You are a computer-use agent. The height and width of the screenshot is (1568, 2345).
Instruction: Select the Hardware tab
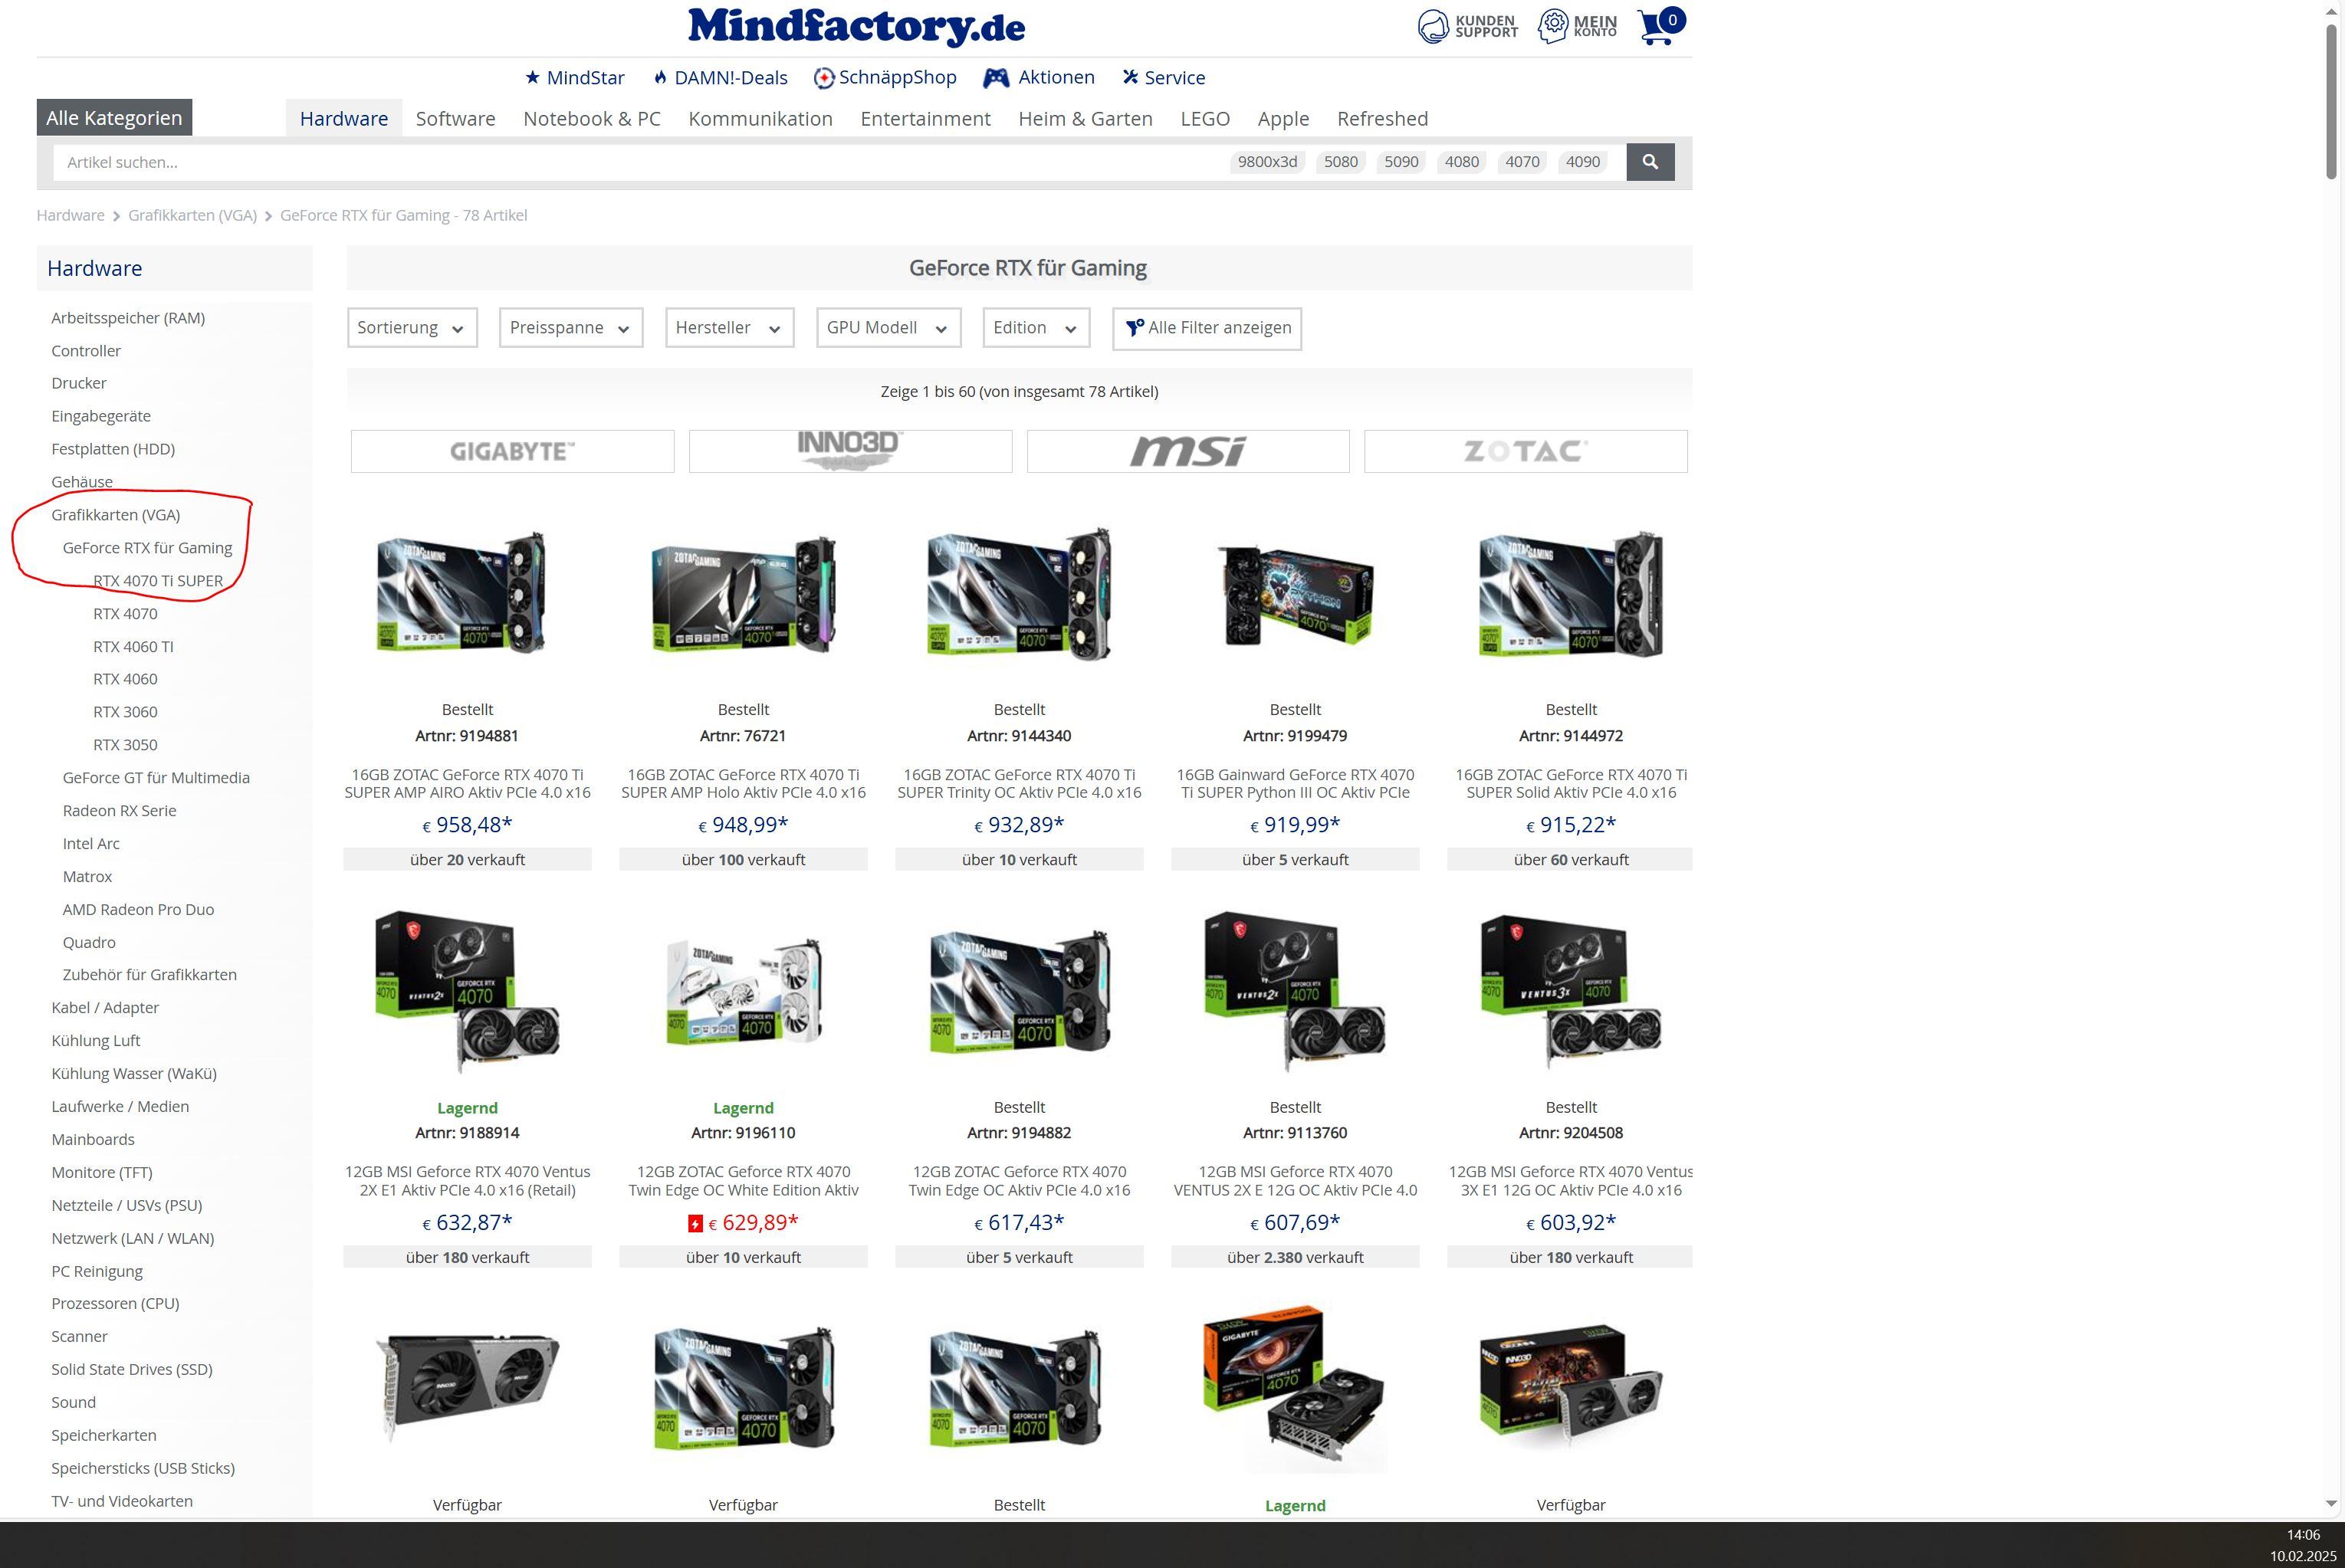tap(344, 118)
